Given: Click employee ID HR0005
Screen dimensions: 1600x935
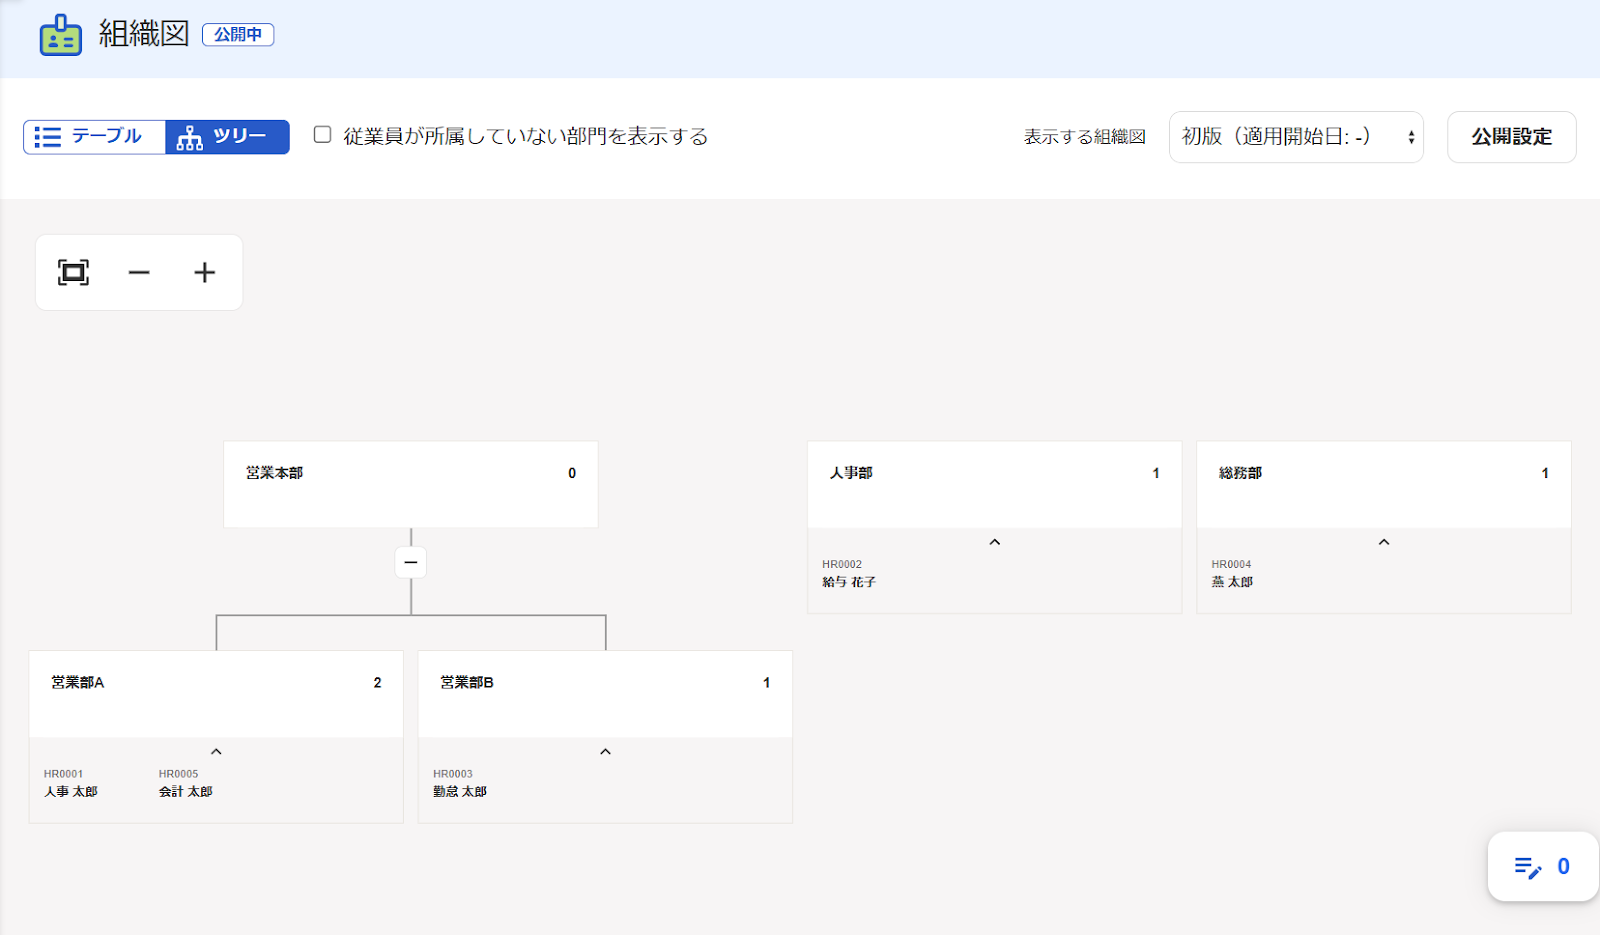Looking at the screenshot, I should [x=178, y=774].
